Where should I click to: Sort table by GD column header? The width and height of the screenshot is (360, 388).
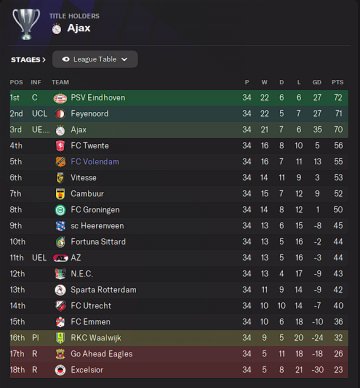[x=317, y=82]
